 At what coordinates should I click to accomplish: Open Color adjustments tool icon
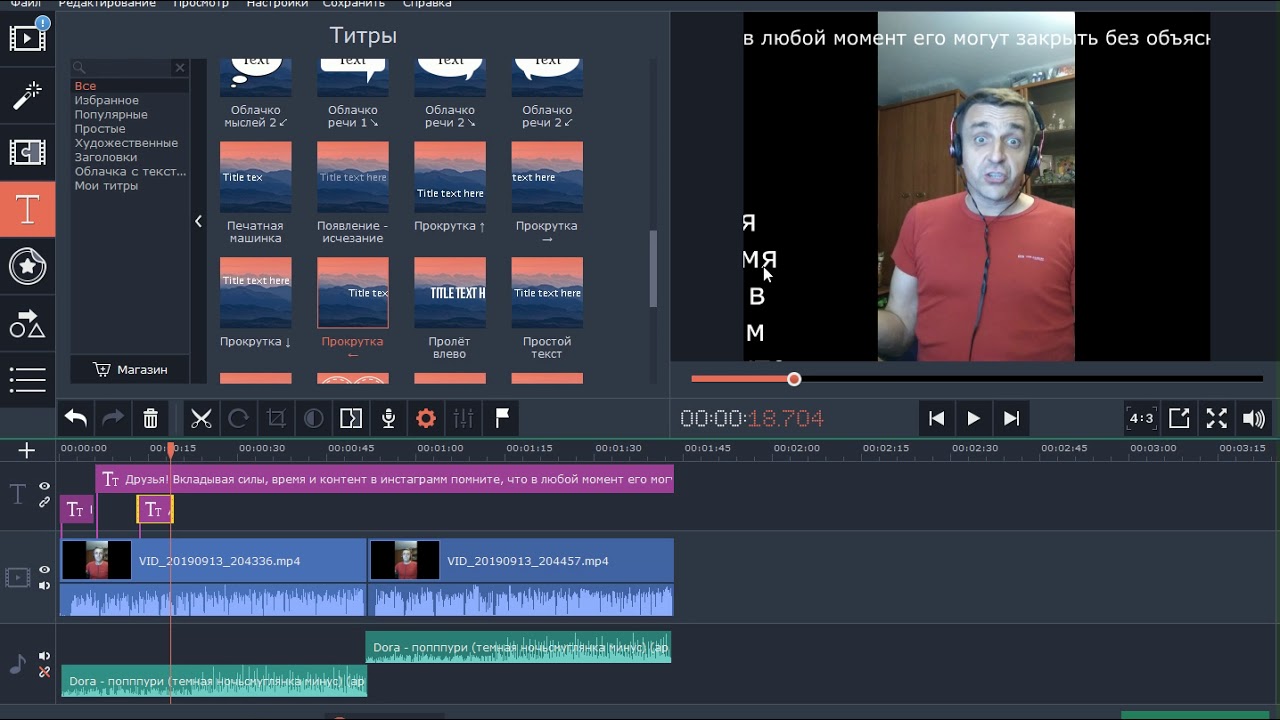(x=313, y=418)
